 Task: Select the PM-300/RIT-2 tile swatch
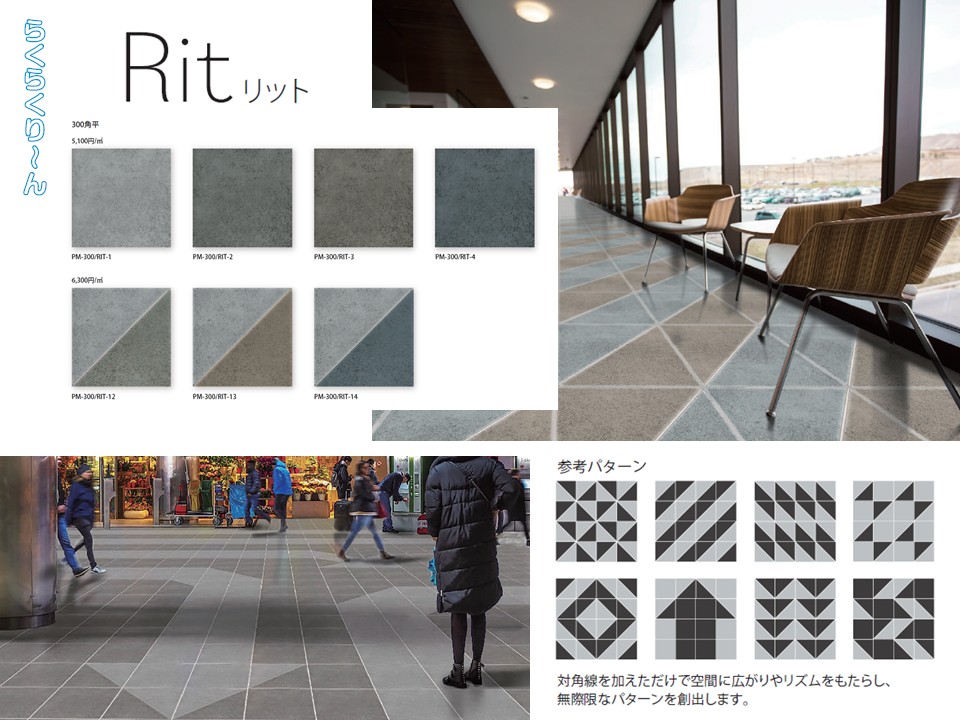(242, 198)
